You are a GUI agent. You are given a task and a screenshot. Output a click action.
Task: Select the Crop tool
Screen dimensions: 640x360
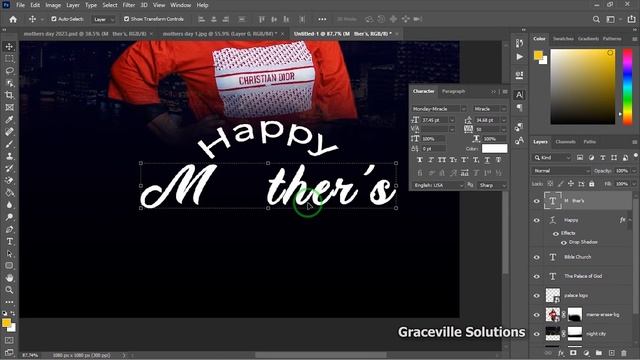click(9, 95)
